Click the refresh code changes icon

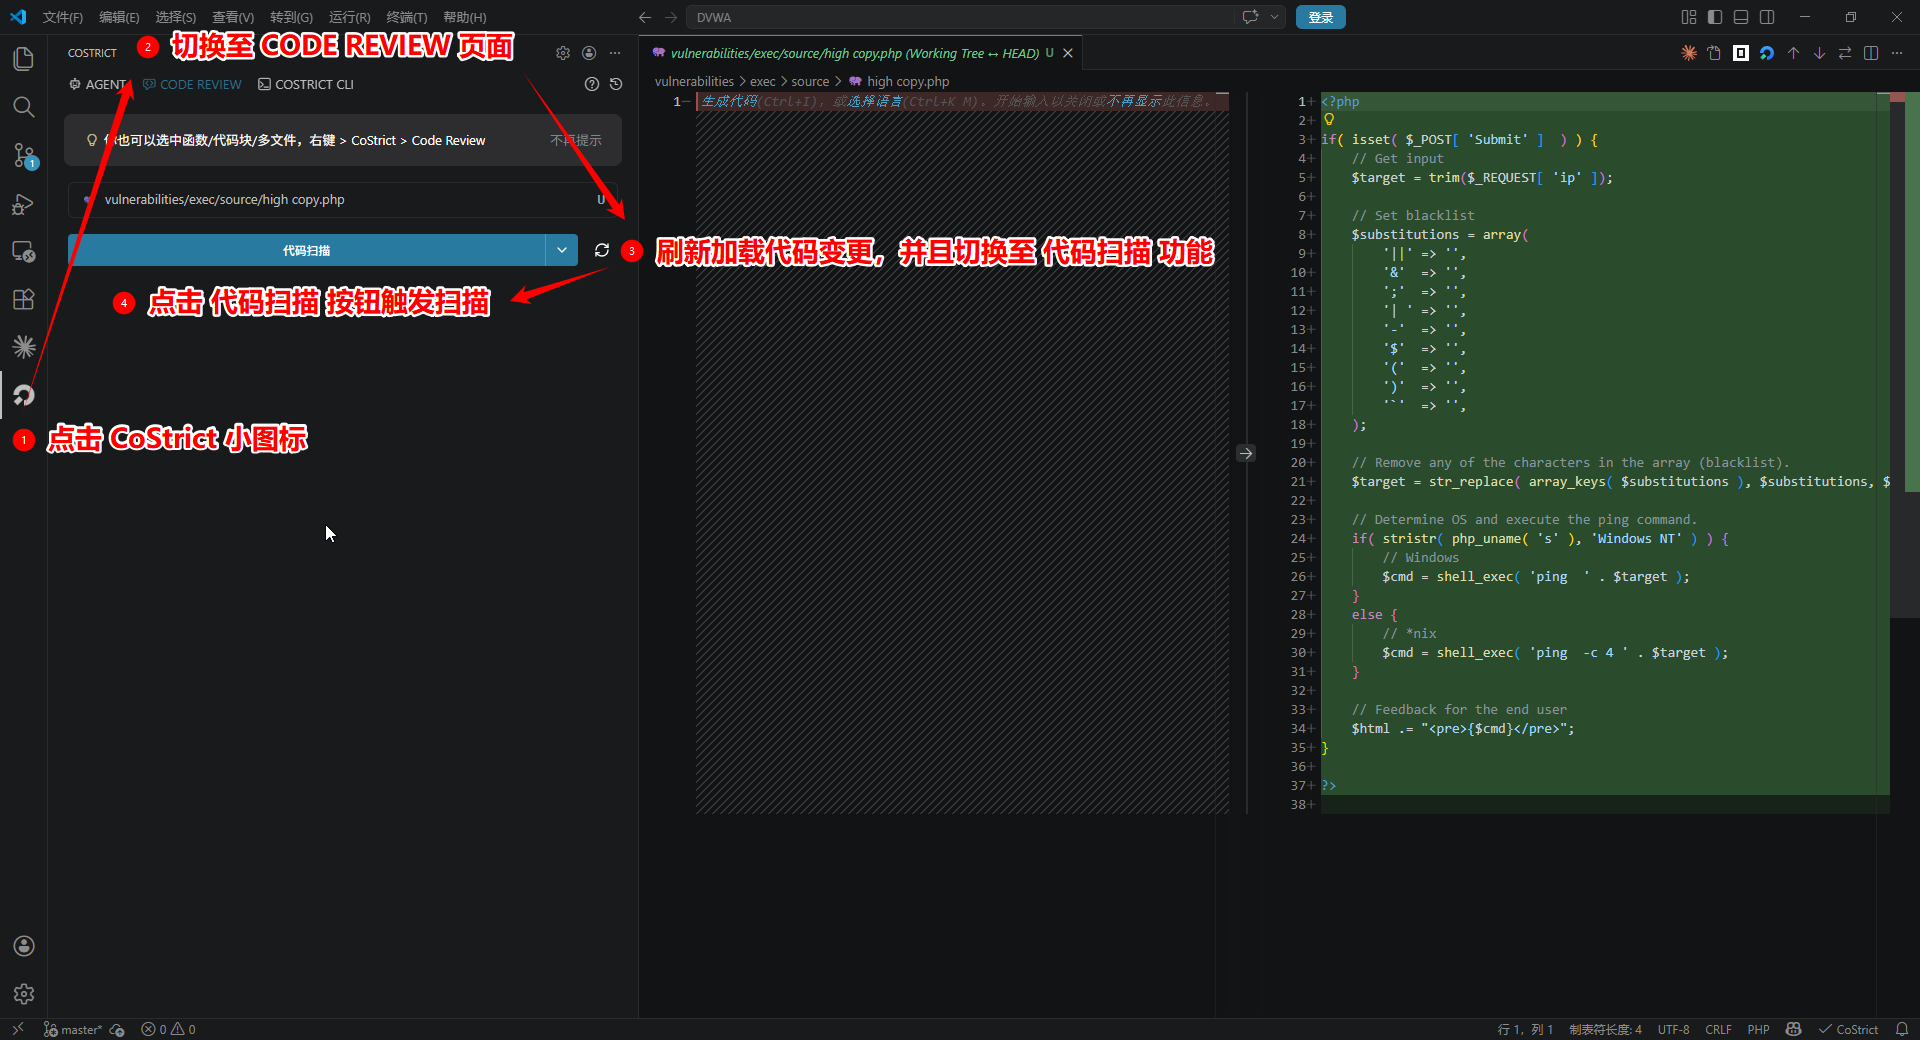tap(601, 250)
